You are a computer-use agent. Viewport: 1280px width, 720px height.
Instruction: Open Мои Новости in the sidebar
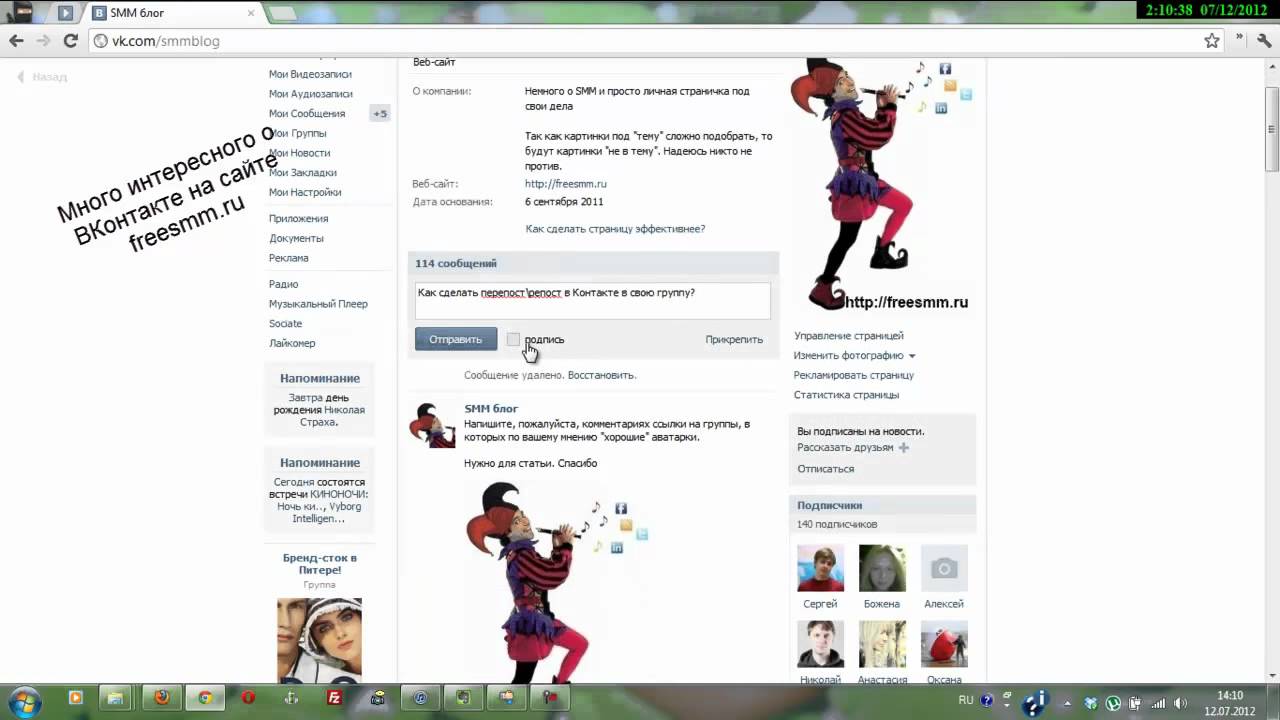299,153
